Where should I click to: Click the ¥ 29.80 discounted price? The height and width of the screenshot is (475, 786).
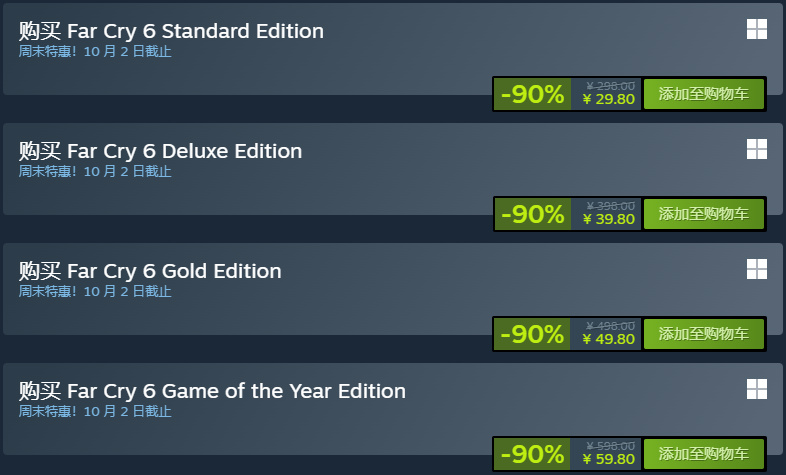point(609,99)
